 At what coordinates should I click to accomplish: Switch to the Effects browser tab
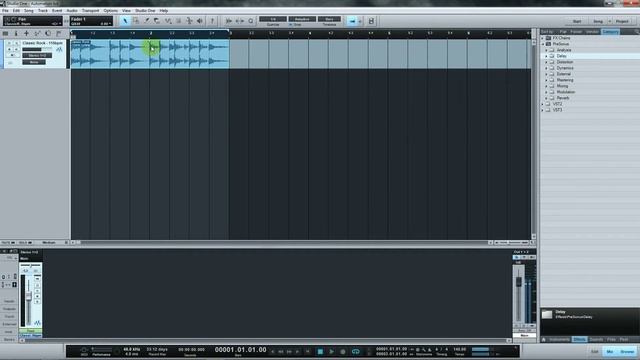[x=579, y=340]
